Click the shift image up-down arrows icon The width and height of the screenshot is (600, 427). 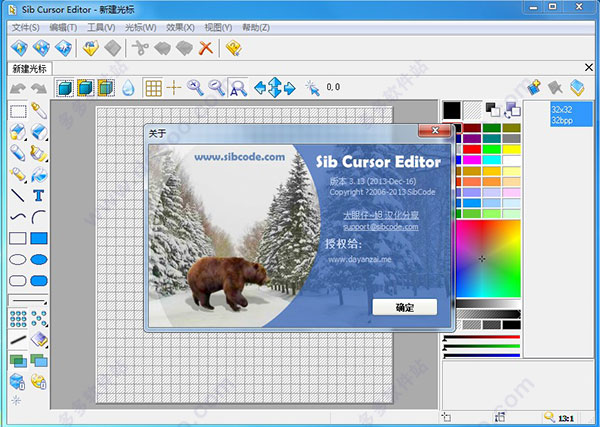coord(275,88)
